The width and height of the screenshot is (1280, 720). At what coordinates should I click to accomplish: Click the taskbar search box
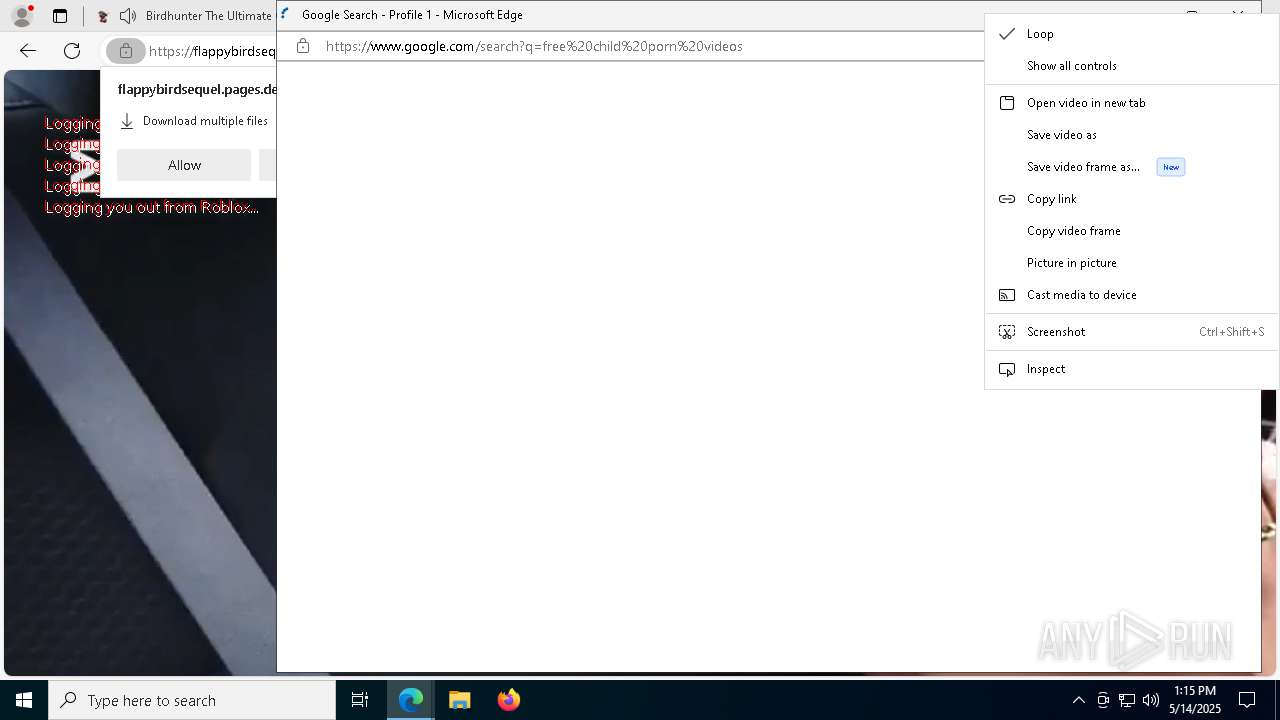[192, 700]
